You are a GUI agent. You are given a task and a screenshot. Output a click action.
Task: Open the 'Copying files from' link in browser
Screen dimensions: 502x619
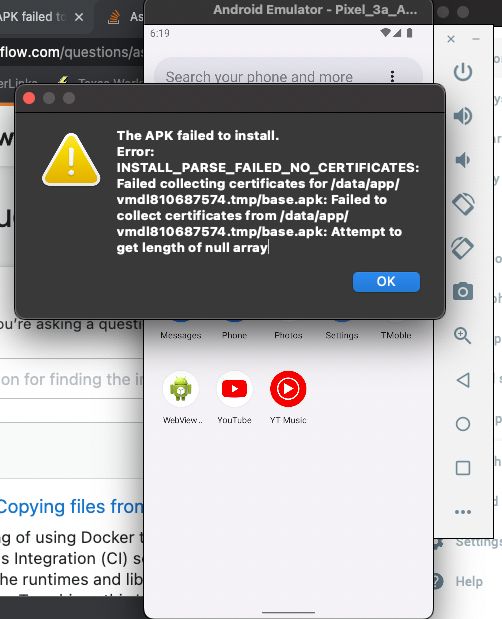pos(71,506)
